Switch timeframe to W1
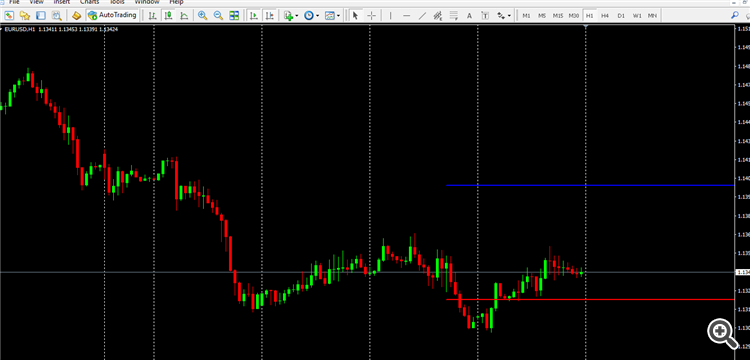 click(637, 16)
